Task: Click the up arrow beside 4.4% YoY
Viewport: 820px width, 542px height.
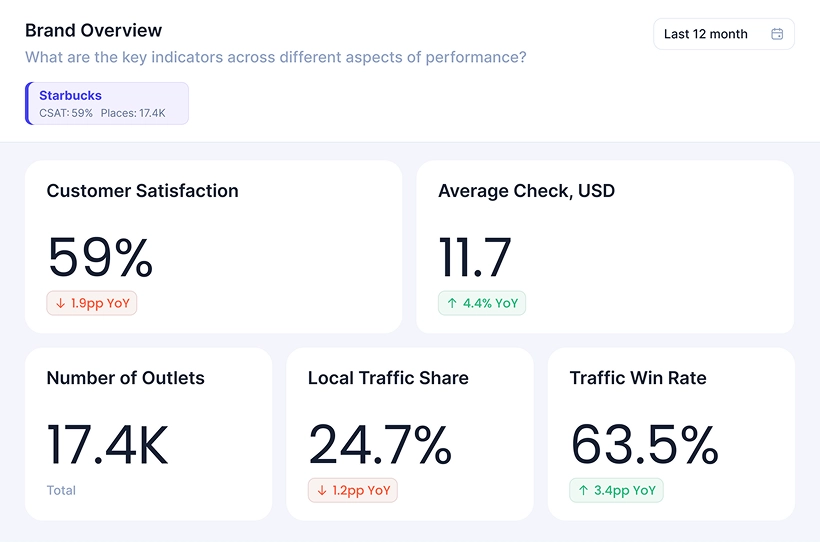Action: 451,303
